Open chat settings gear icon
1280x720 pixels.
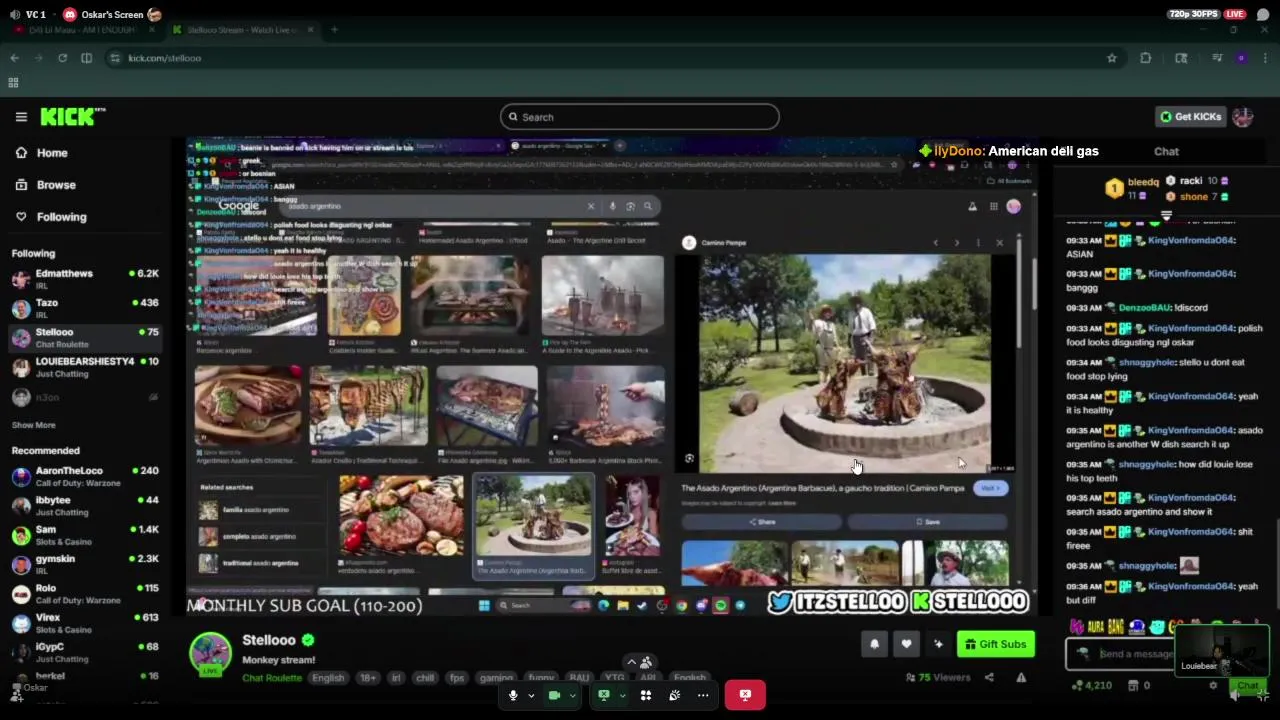pos(1213,686)
